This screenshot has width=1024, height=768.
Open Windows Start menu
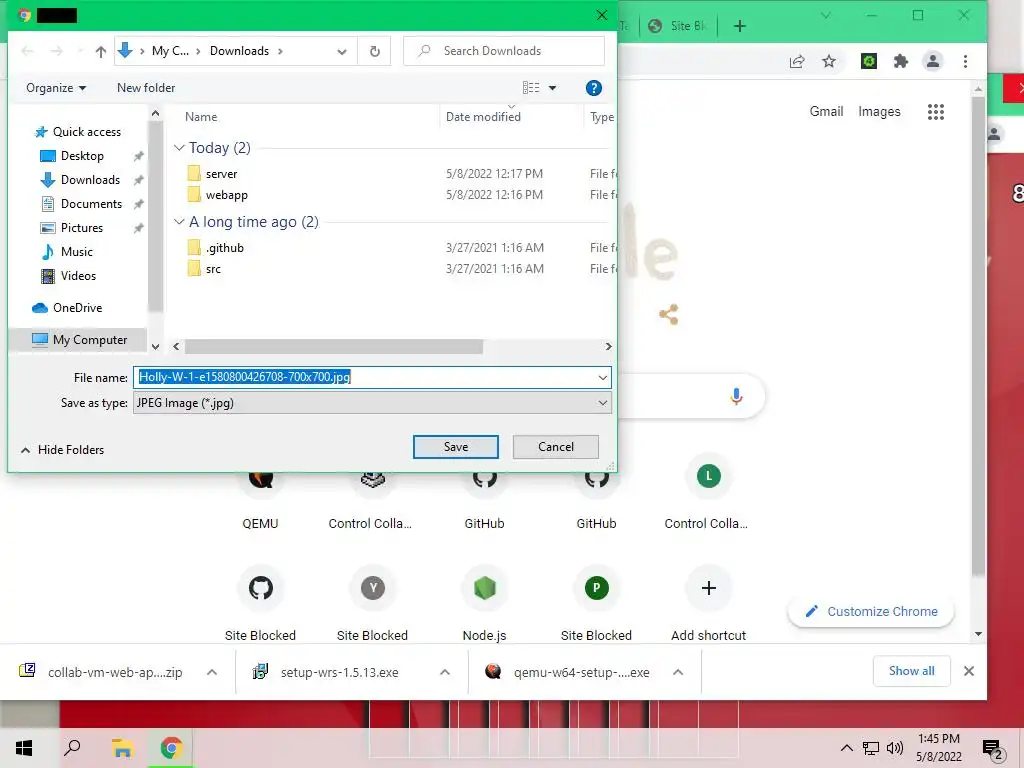pos(24,748)
